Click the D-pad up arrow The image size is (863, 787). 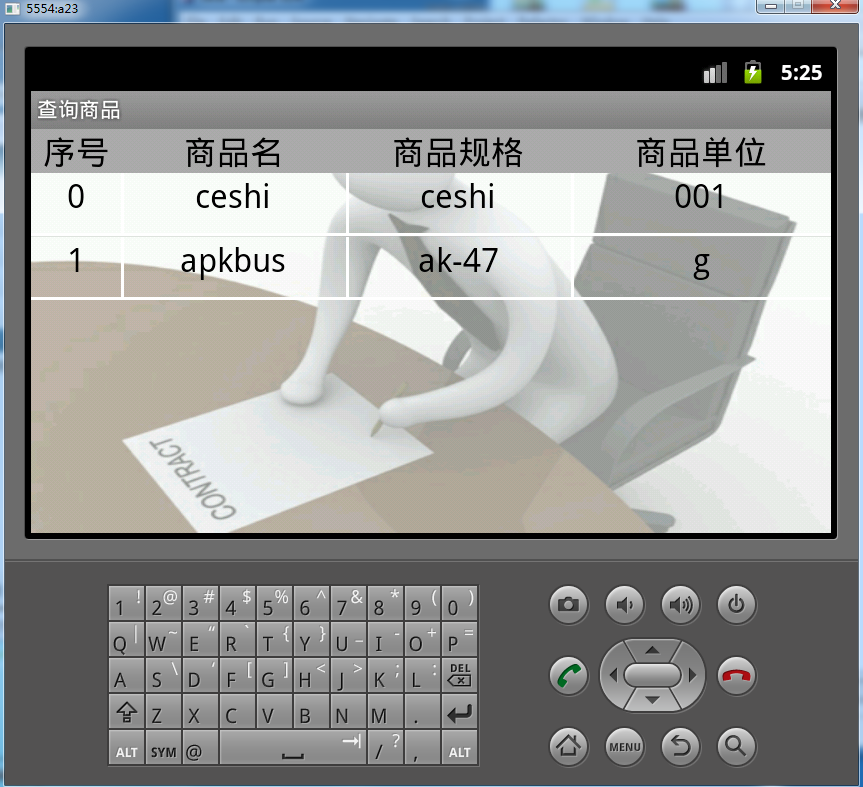tap(652, 650)
